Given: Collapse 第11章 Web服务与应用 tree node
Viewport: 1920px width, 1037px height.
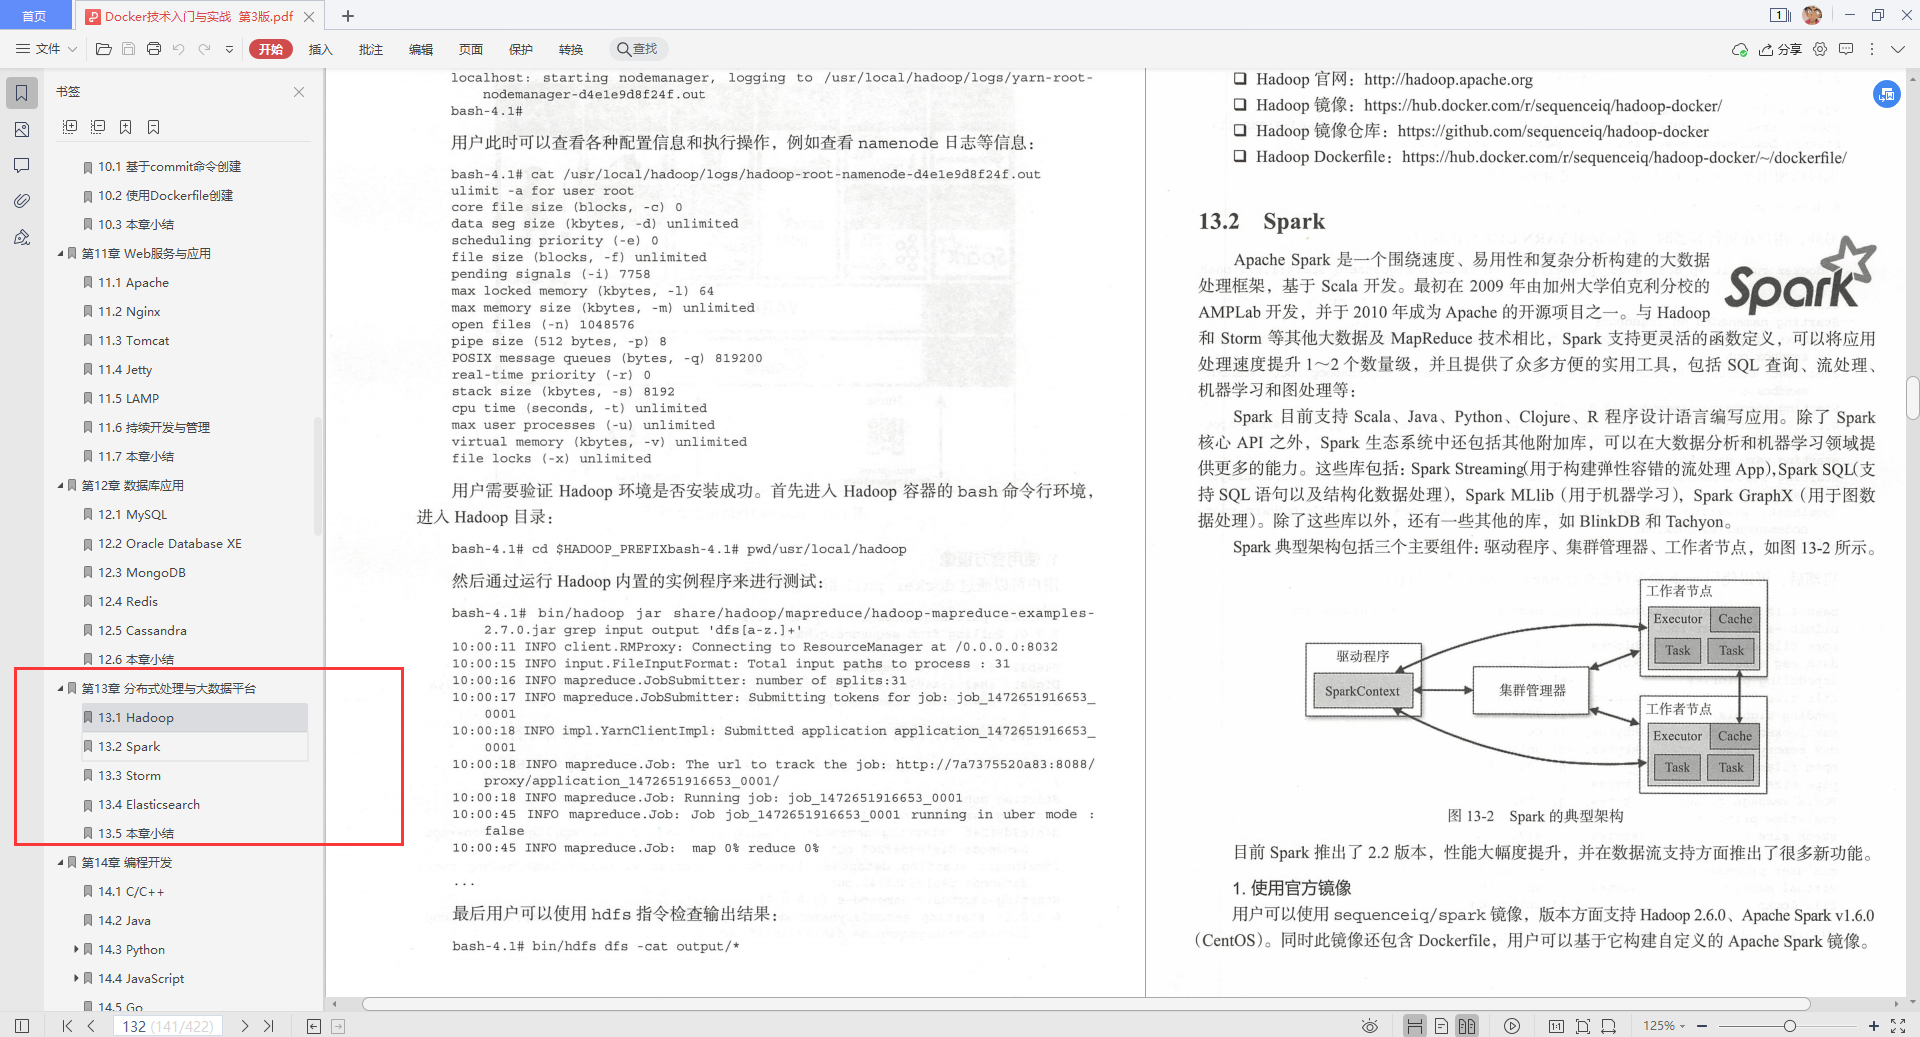Looking at the screenshot, I should (61, 254).
